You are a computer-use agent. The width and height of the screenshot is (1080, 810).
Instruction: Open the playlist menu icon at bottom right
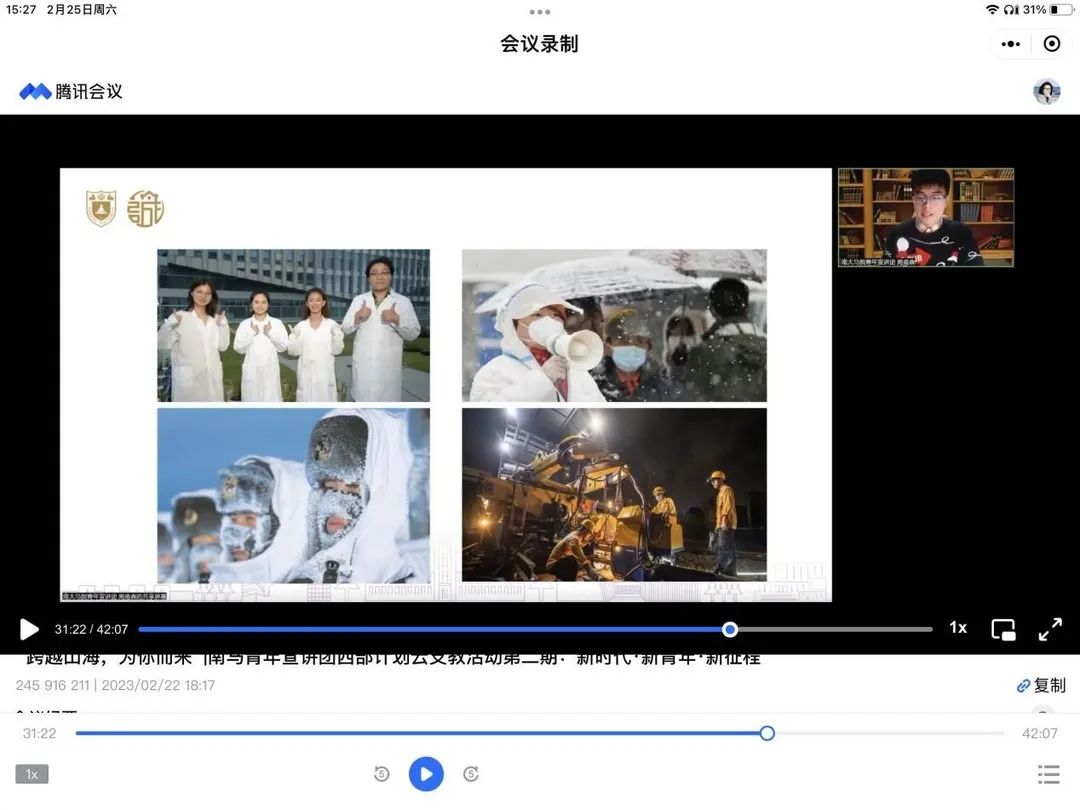1048,774
